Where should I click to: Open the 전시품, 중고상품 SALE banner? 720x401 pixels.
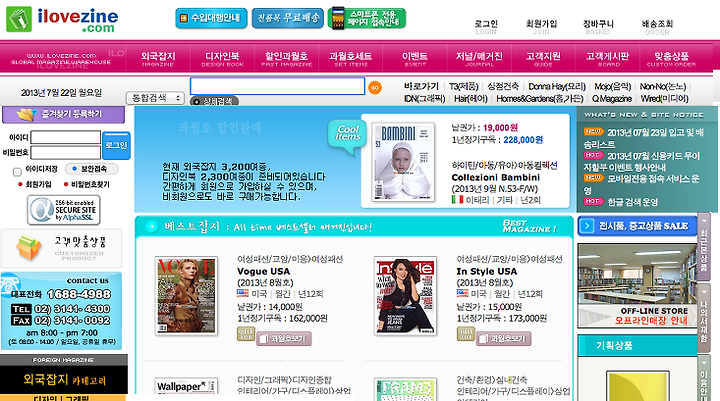click(x=637, y=226)
